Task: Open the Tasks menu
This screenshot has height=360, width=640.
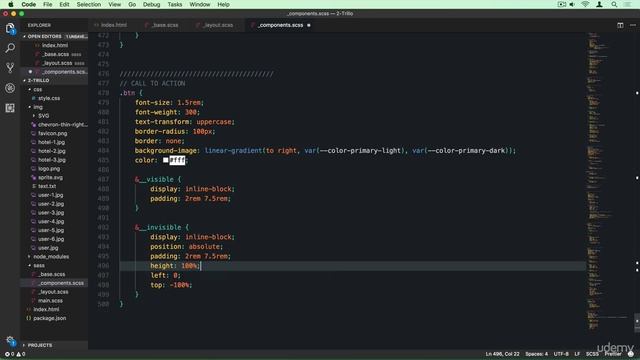Action: click(x=175, y=4)
